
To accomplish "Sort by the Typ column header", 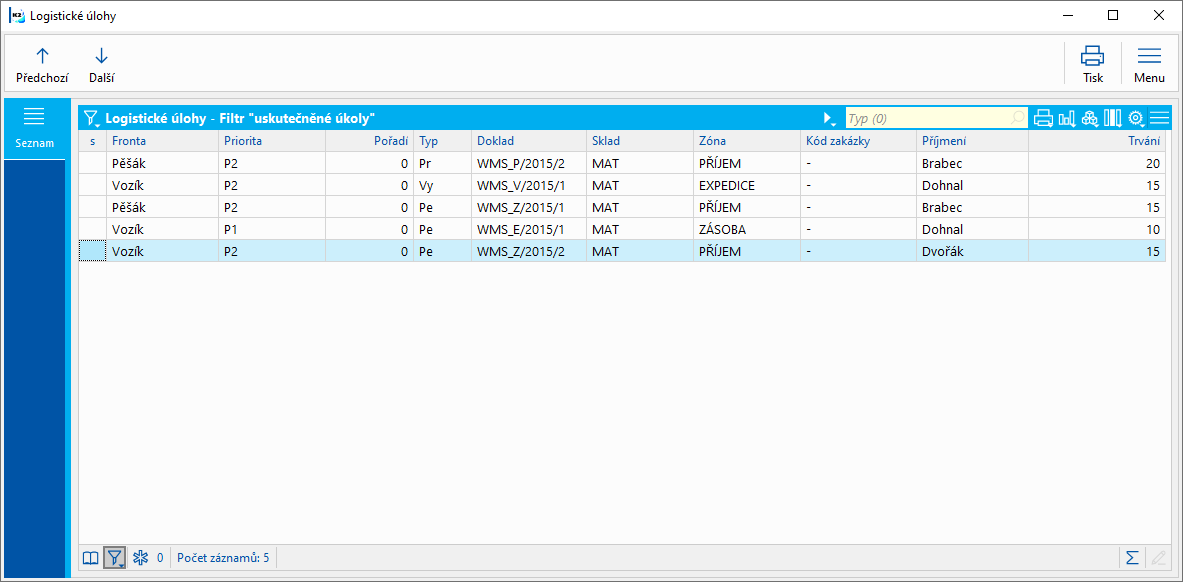I will (x=443, y=141).
